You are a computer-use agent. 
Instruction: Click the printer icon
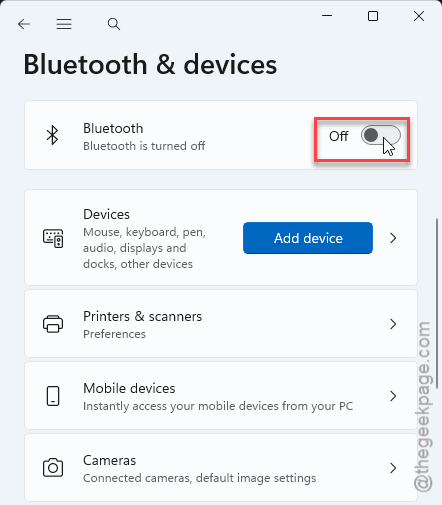pos(53,324)
